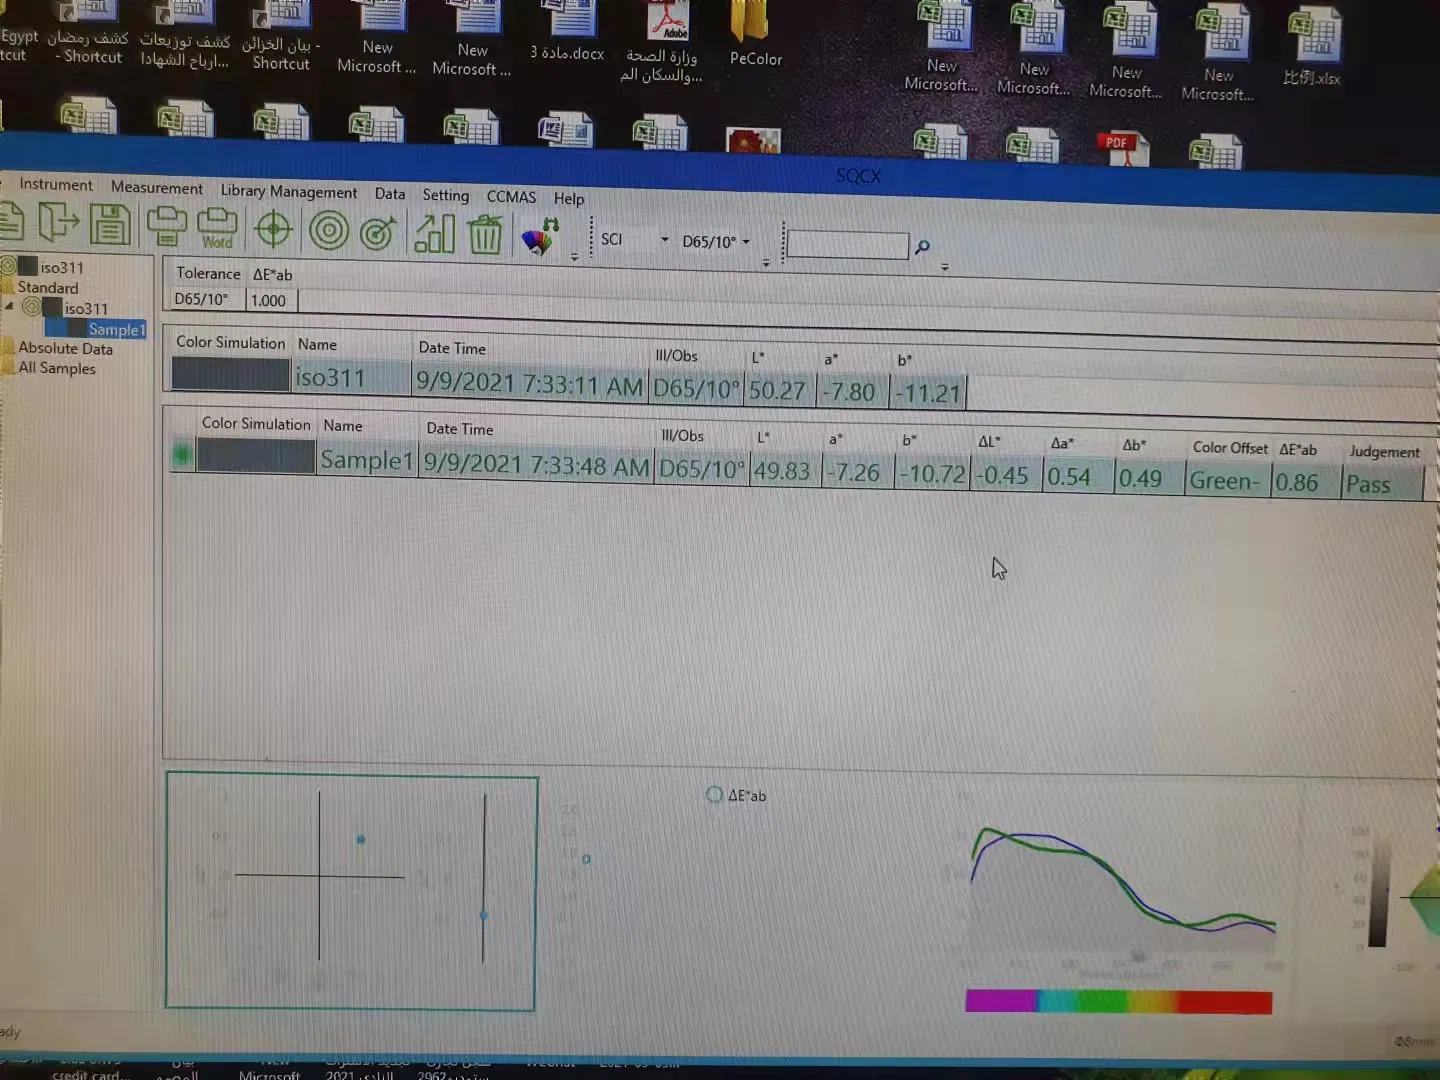Select Sample1 in the tree panel
Viewport: 1440px width, 1080px height.
tap(116, 329)
